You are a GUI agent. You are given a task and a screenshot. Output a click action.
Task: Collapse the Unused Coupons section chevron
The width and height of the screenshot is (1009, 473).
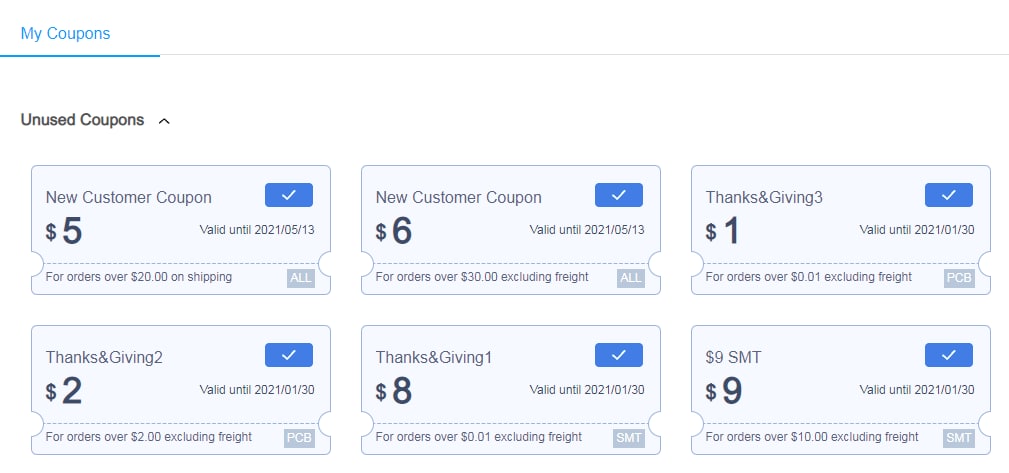tap(164, 121)
